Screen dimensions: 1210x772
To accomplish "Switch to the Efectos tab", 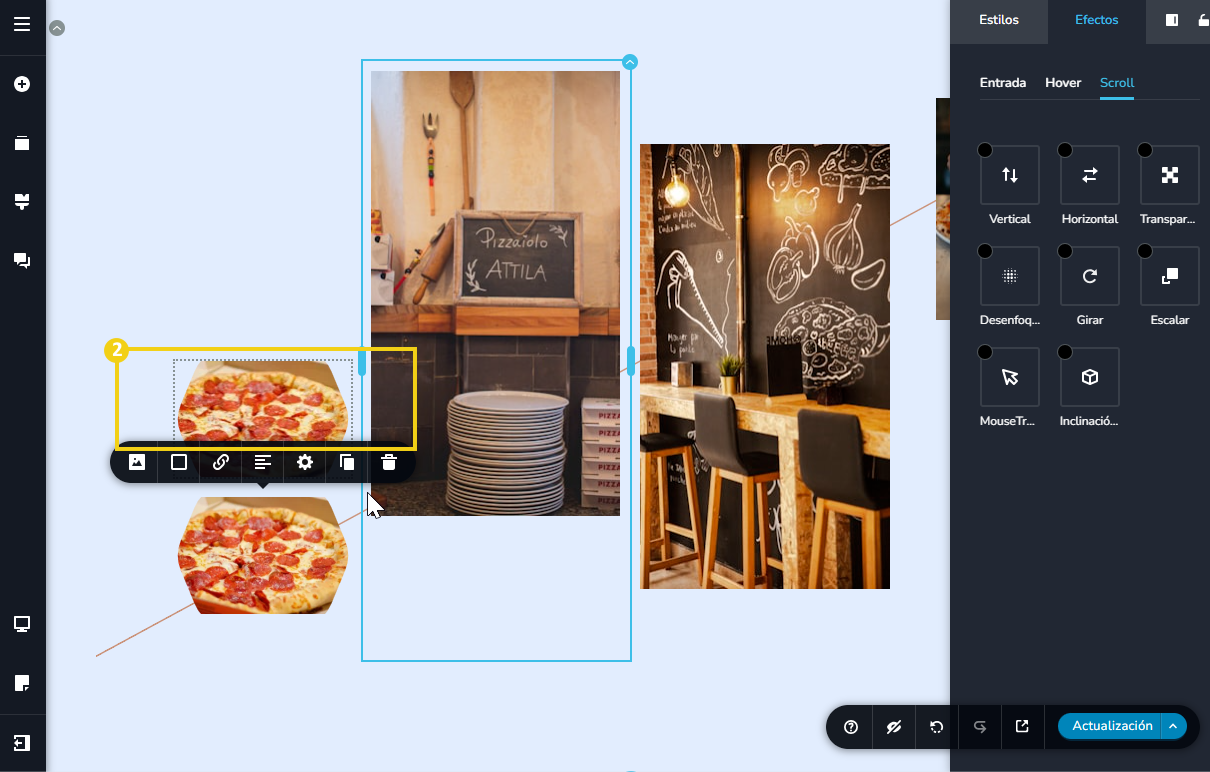I will click(1096, 20).
